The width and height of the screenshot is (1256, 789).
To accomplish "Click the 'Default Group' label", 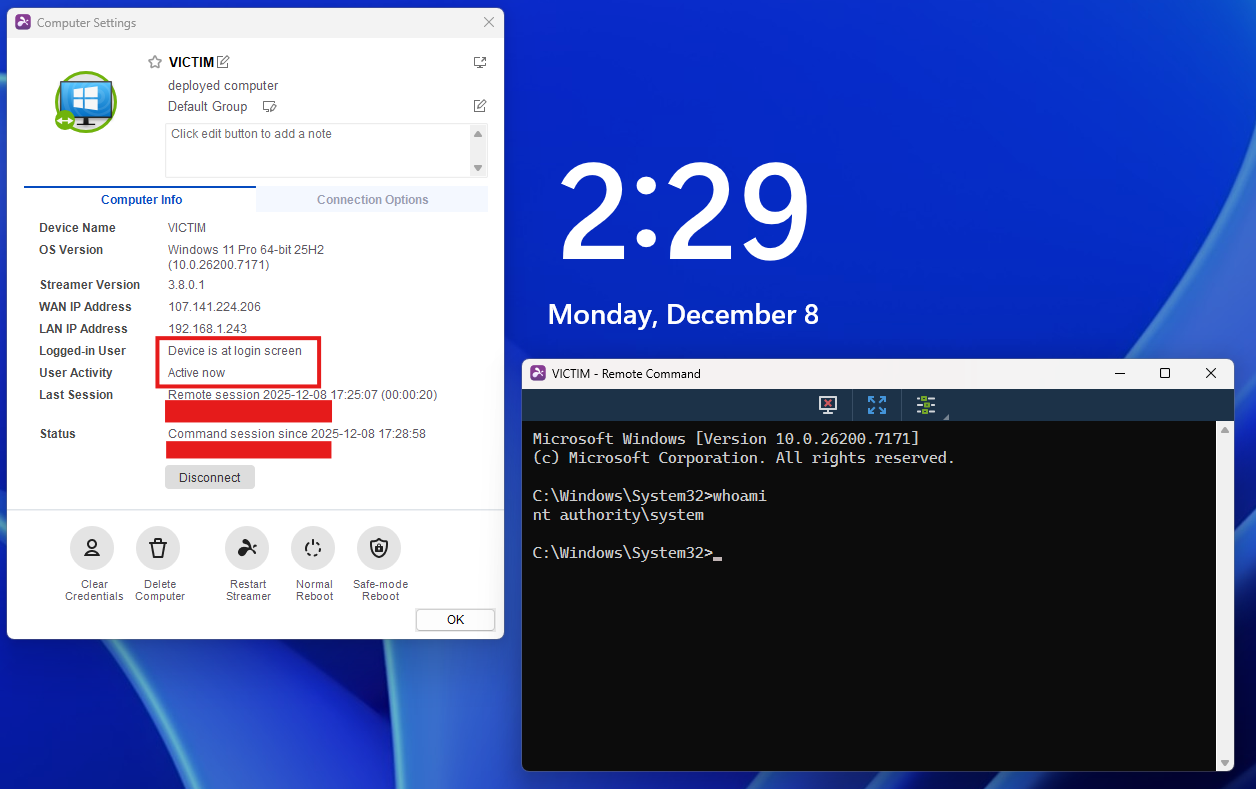I will pyautogui.click(x=207, y=107).
